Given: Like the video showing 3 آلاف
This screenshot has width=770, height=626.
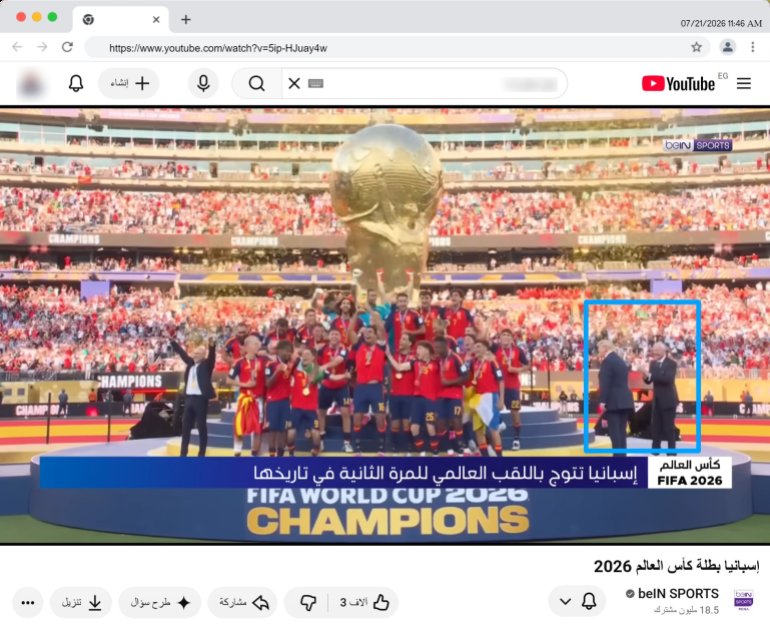Looking at the screenshot, I should tap(364, 602).
